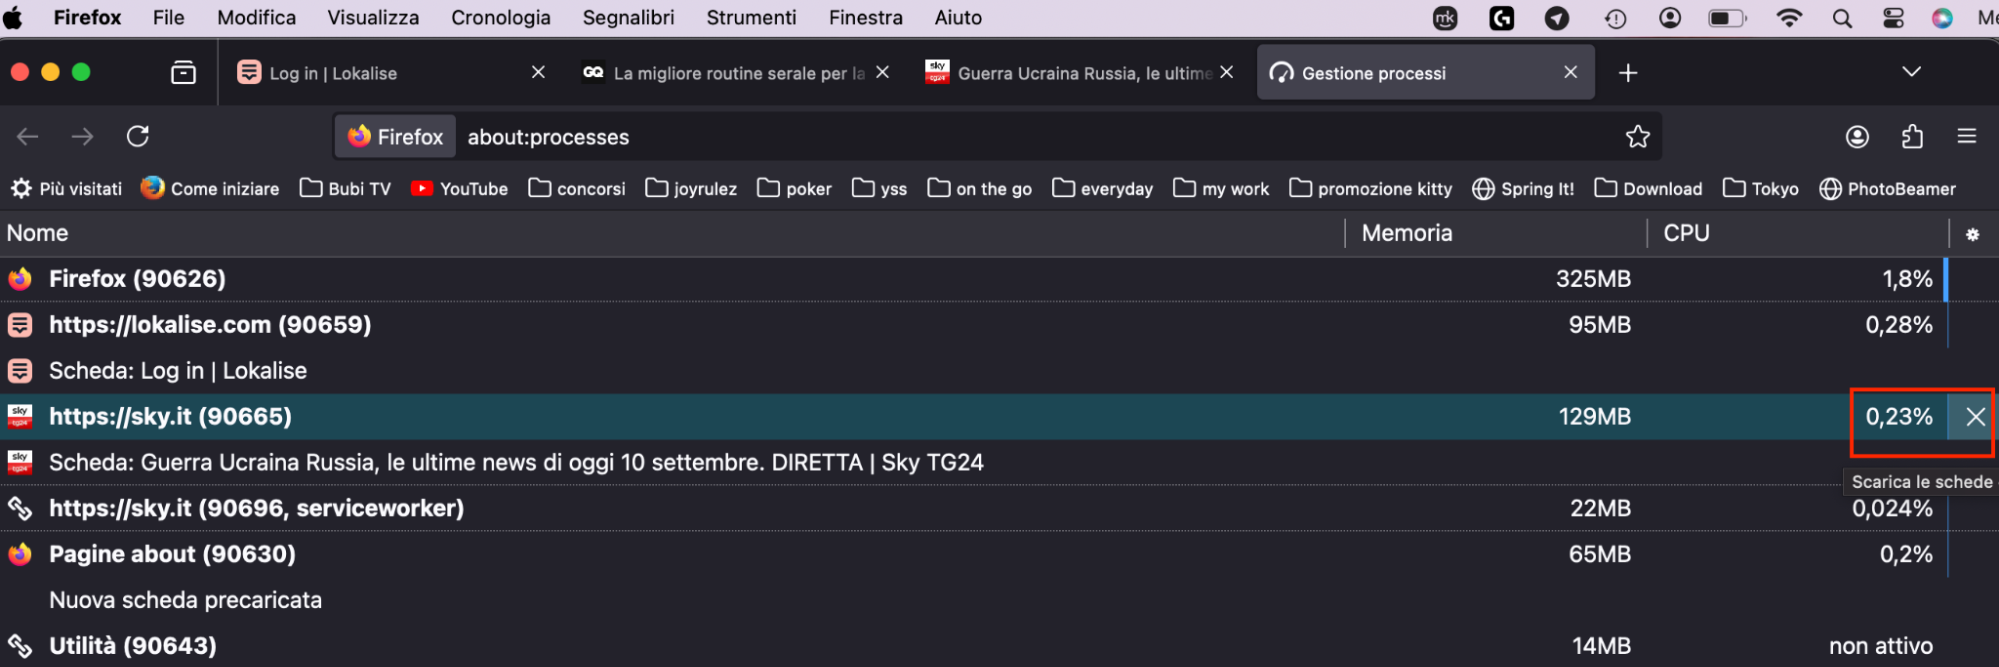The height and width of the screenshot is (667, 1999).
Task: Open Spotlight search magnifier icon
Action: click(x=1842, y=18)
